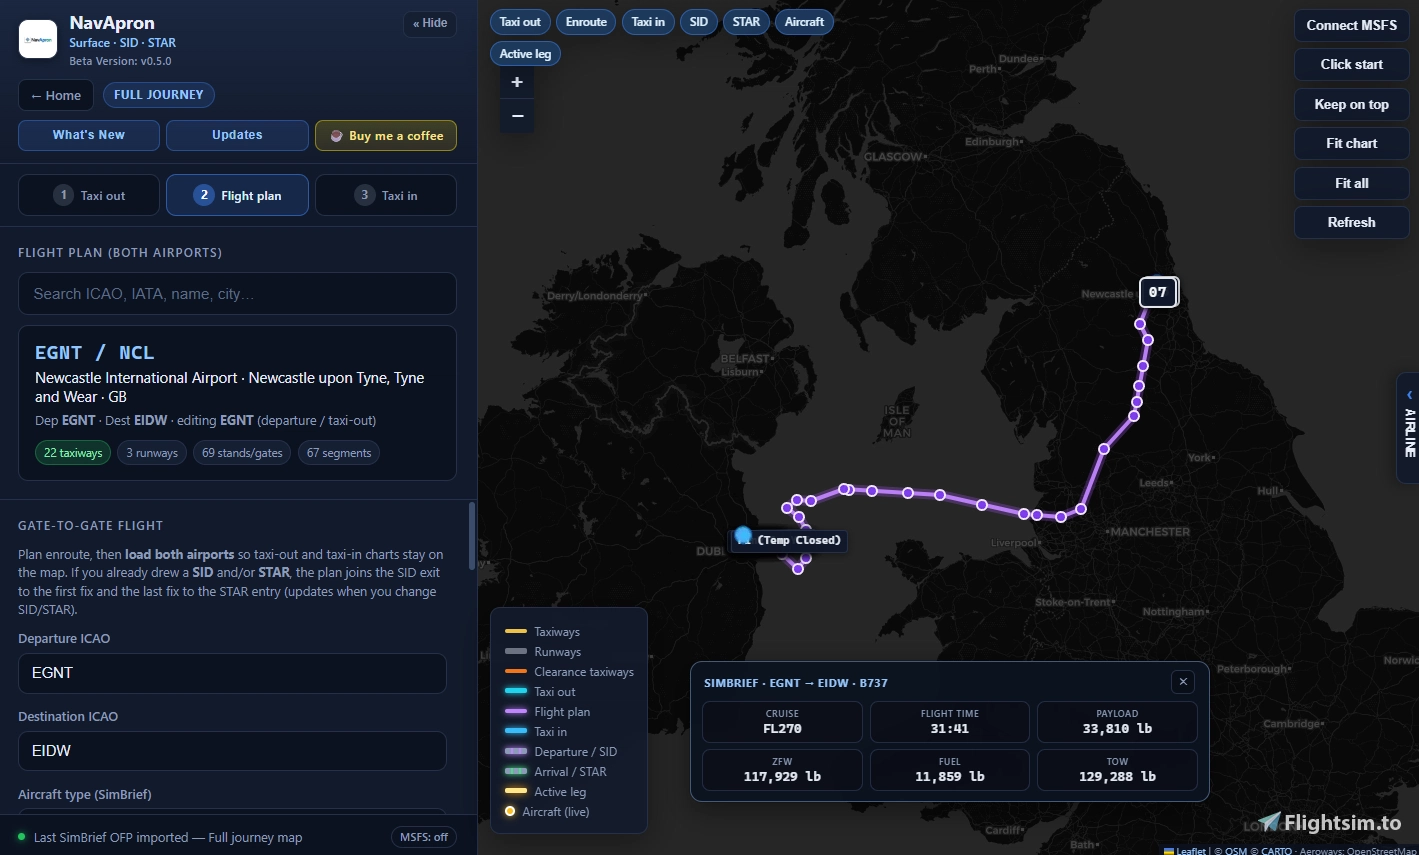Click Clearance taxiways legend orange line
The width and height of the screenshot is (1419, 855).
pyautogui.click(x=516, y=671)
